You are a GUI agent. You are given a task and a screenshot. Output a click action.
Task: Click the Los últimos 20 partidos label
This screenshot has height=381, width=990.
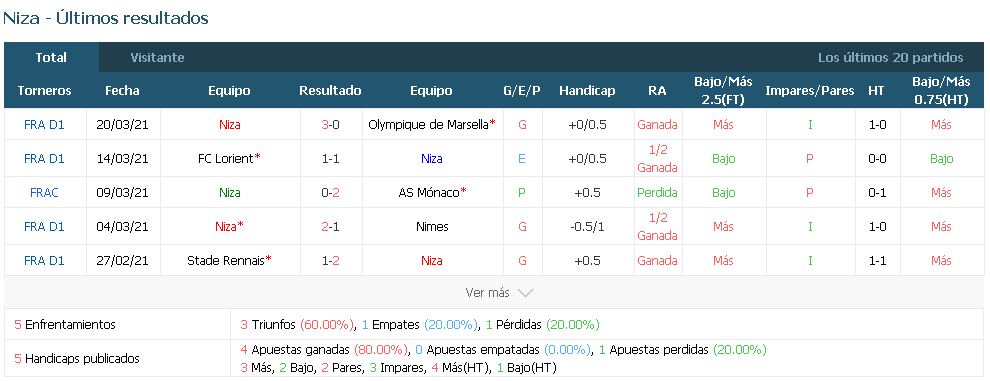tap(890, 57)
